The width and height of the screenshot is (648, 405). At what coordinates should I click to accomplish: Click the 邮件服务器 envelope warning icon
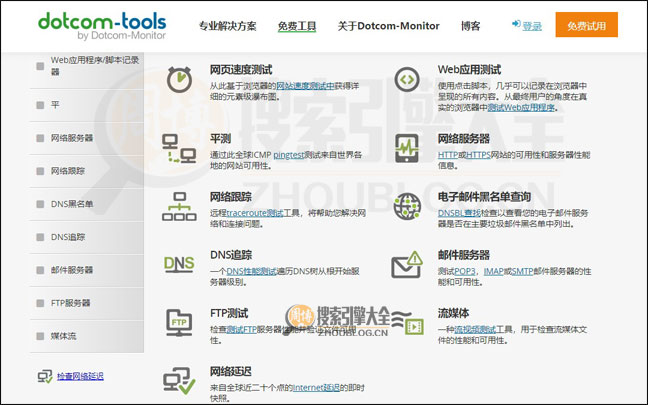(407, 264)
